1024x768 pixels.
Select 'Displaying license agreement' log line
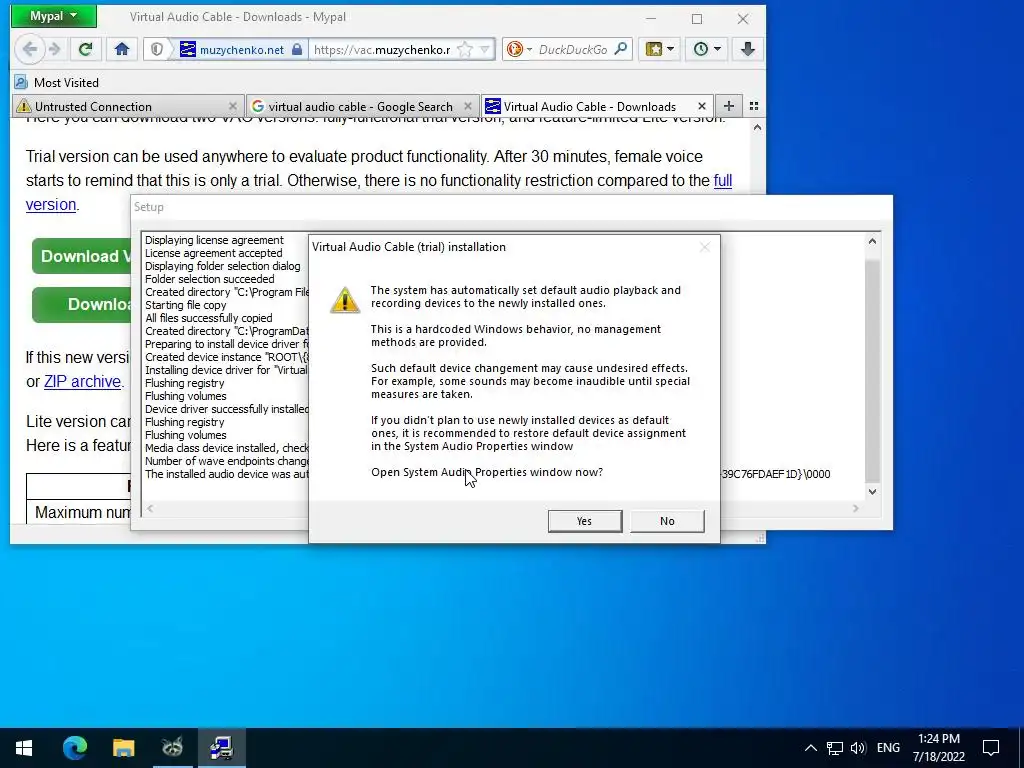pyautogui.click(x=214, y=240)
